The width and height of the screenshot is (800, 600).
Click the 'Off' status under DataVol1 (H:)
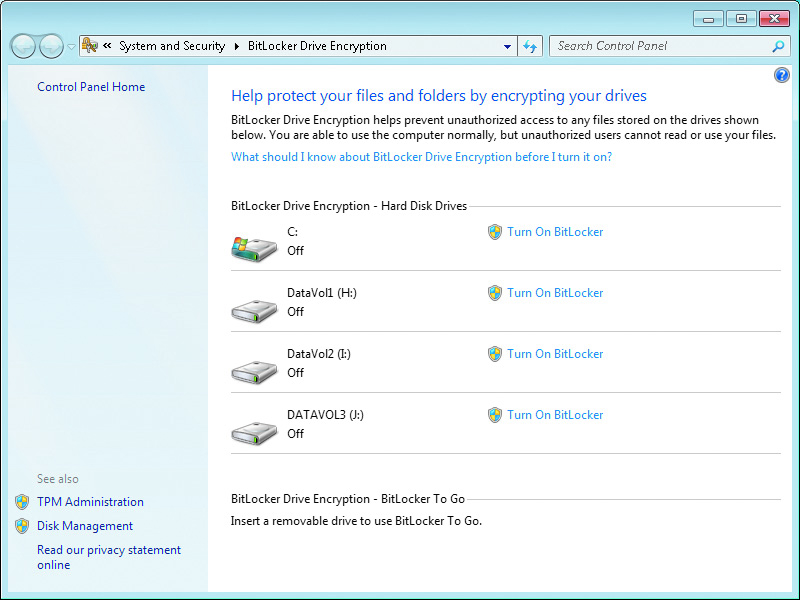(295, 311)
